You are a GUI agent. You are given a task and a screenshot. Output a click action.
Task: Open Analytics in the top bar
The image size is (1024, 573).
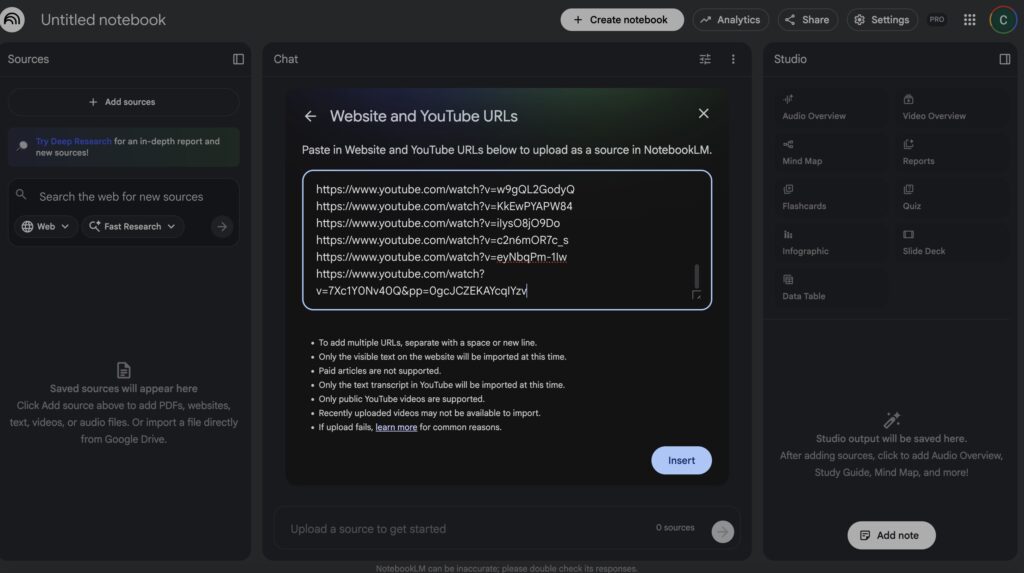[730, 20]
